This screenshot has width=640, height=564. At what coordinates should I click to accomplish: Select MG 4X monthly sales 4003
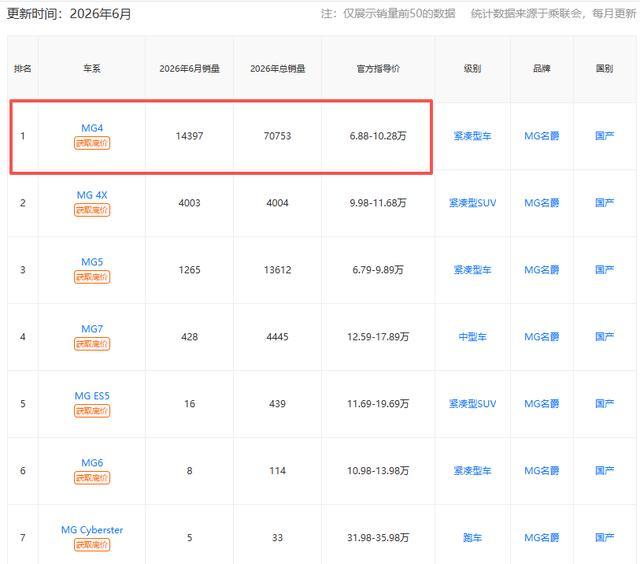[x=189, y=203]
